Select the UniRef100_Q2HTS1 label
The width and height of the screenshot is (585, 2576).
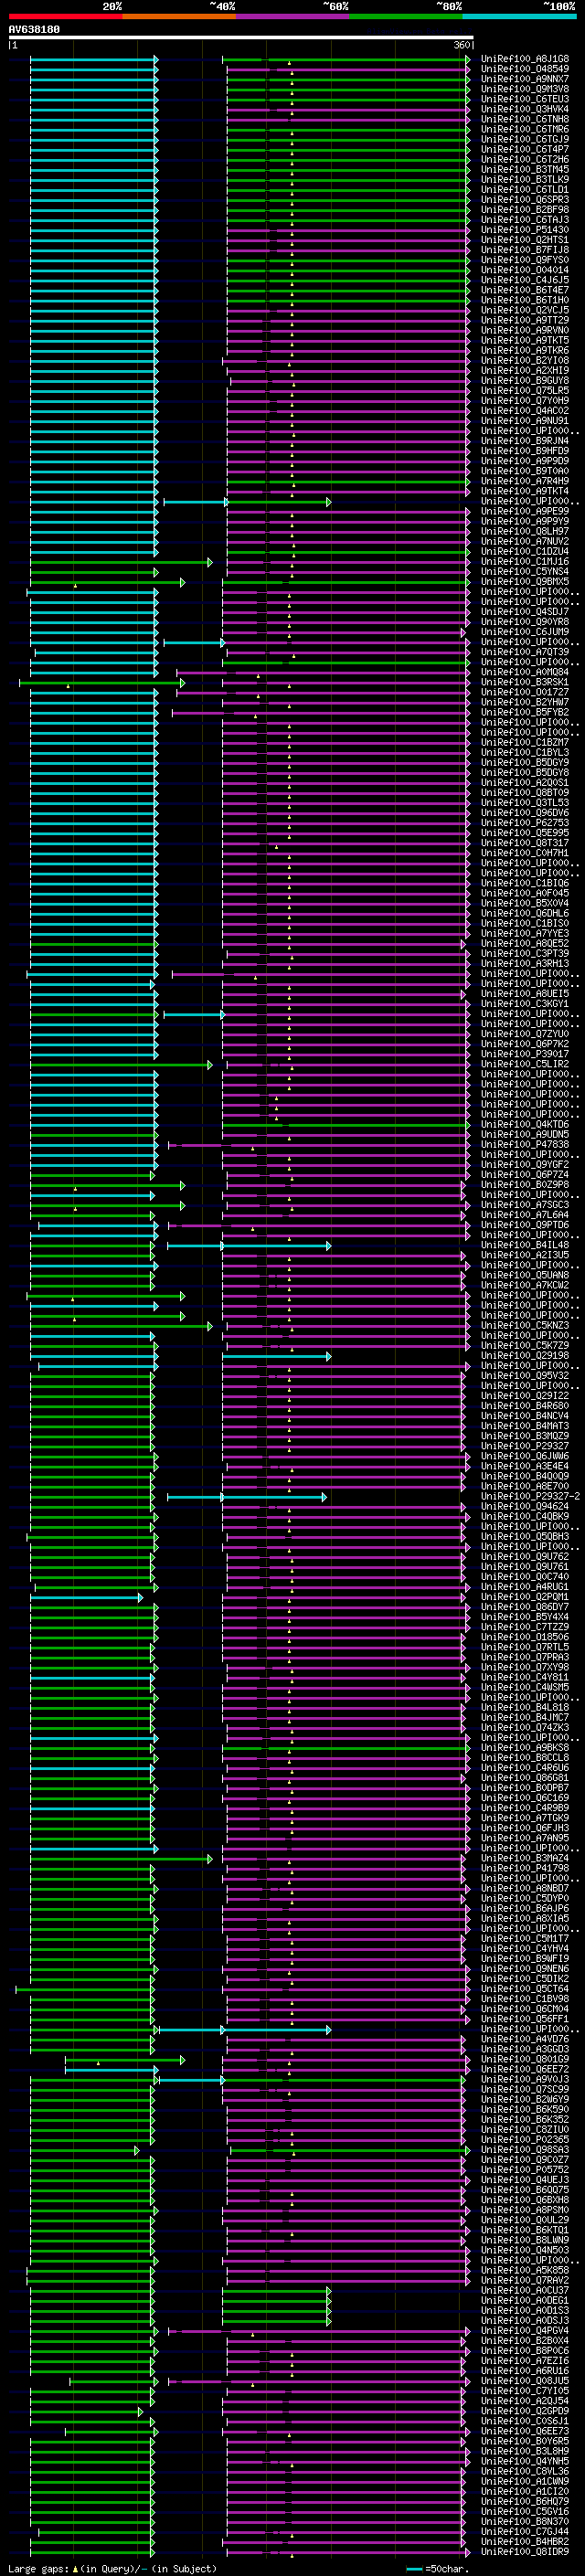(525, 240)
